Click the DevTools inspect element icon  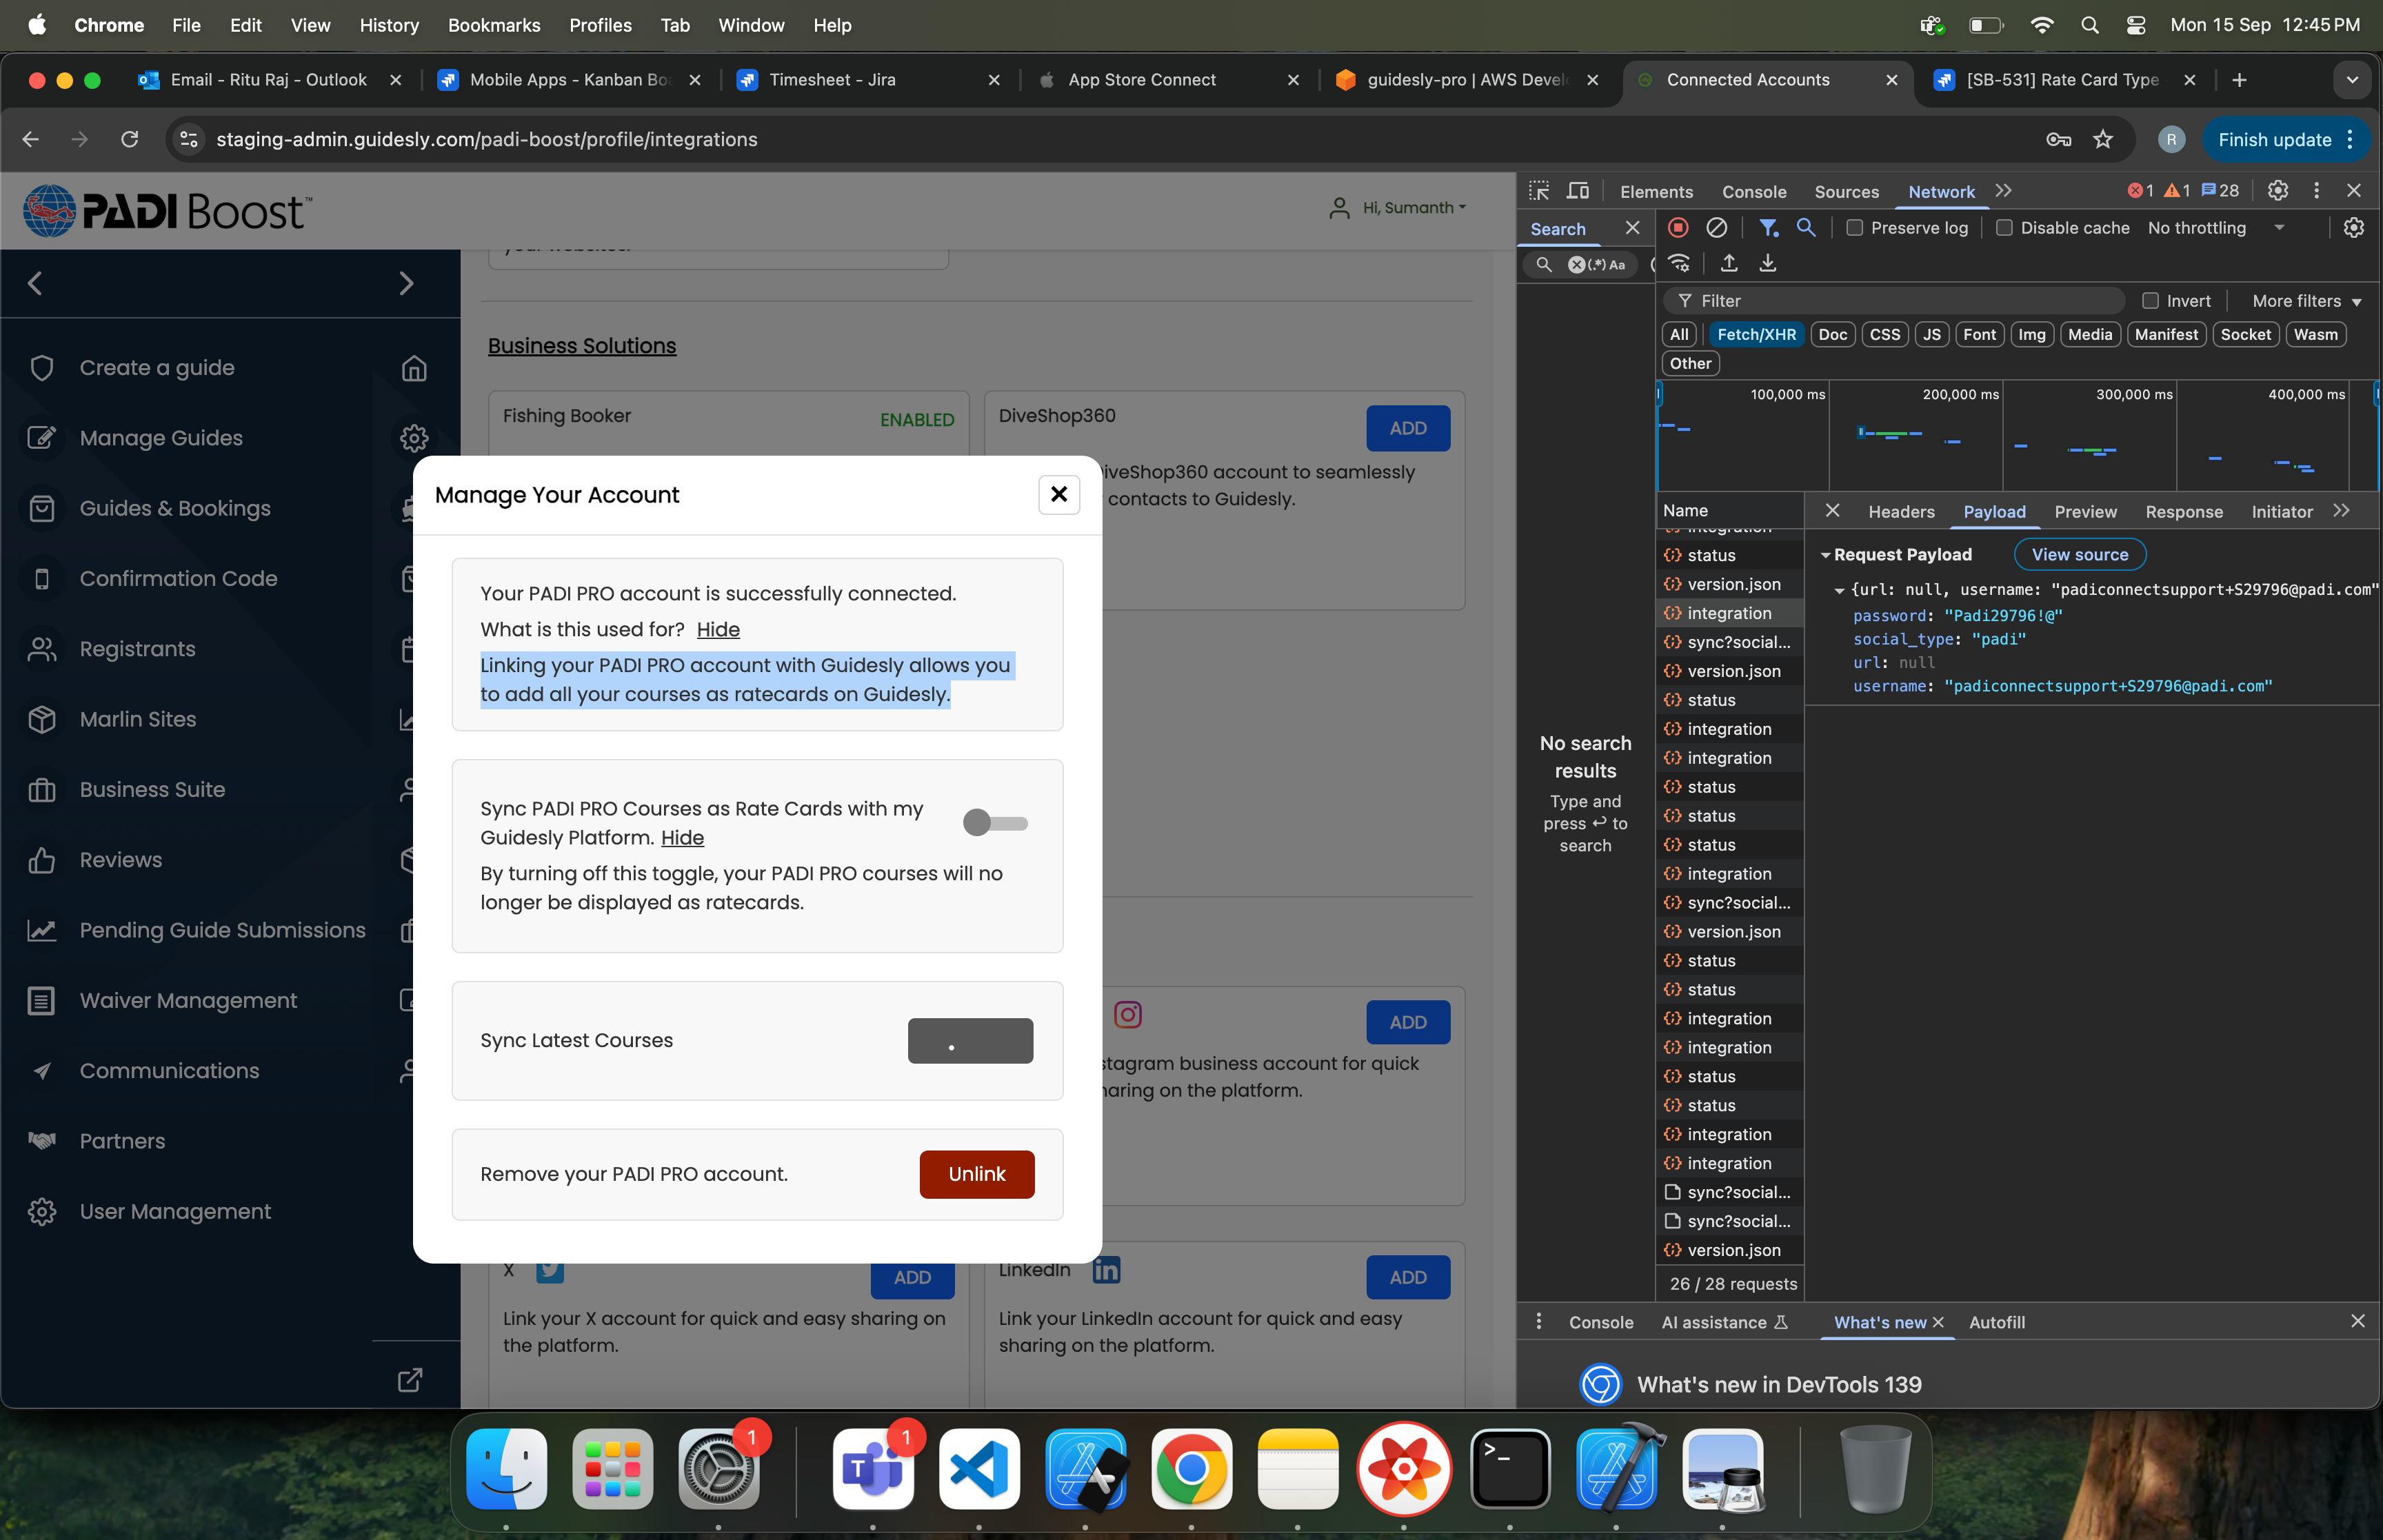pos(1539,191)
